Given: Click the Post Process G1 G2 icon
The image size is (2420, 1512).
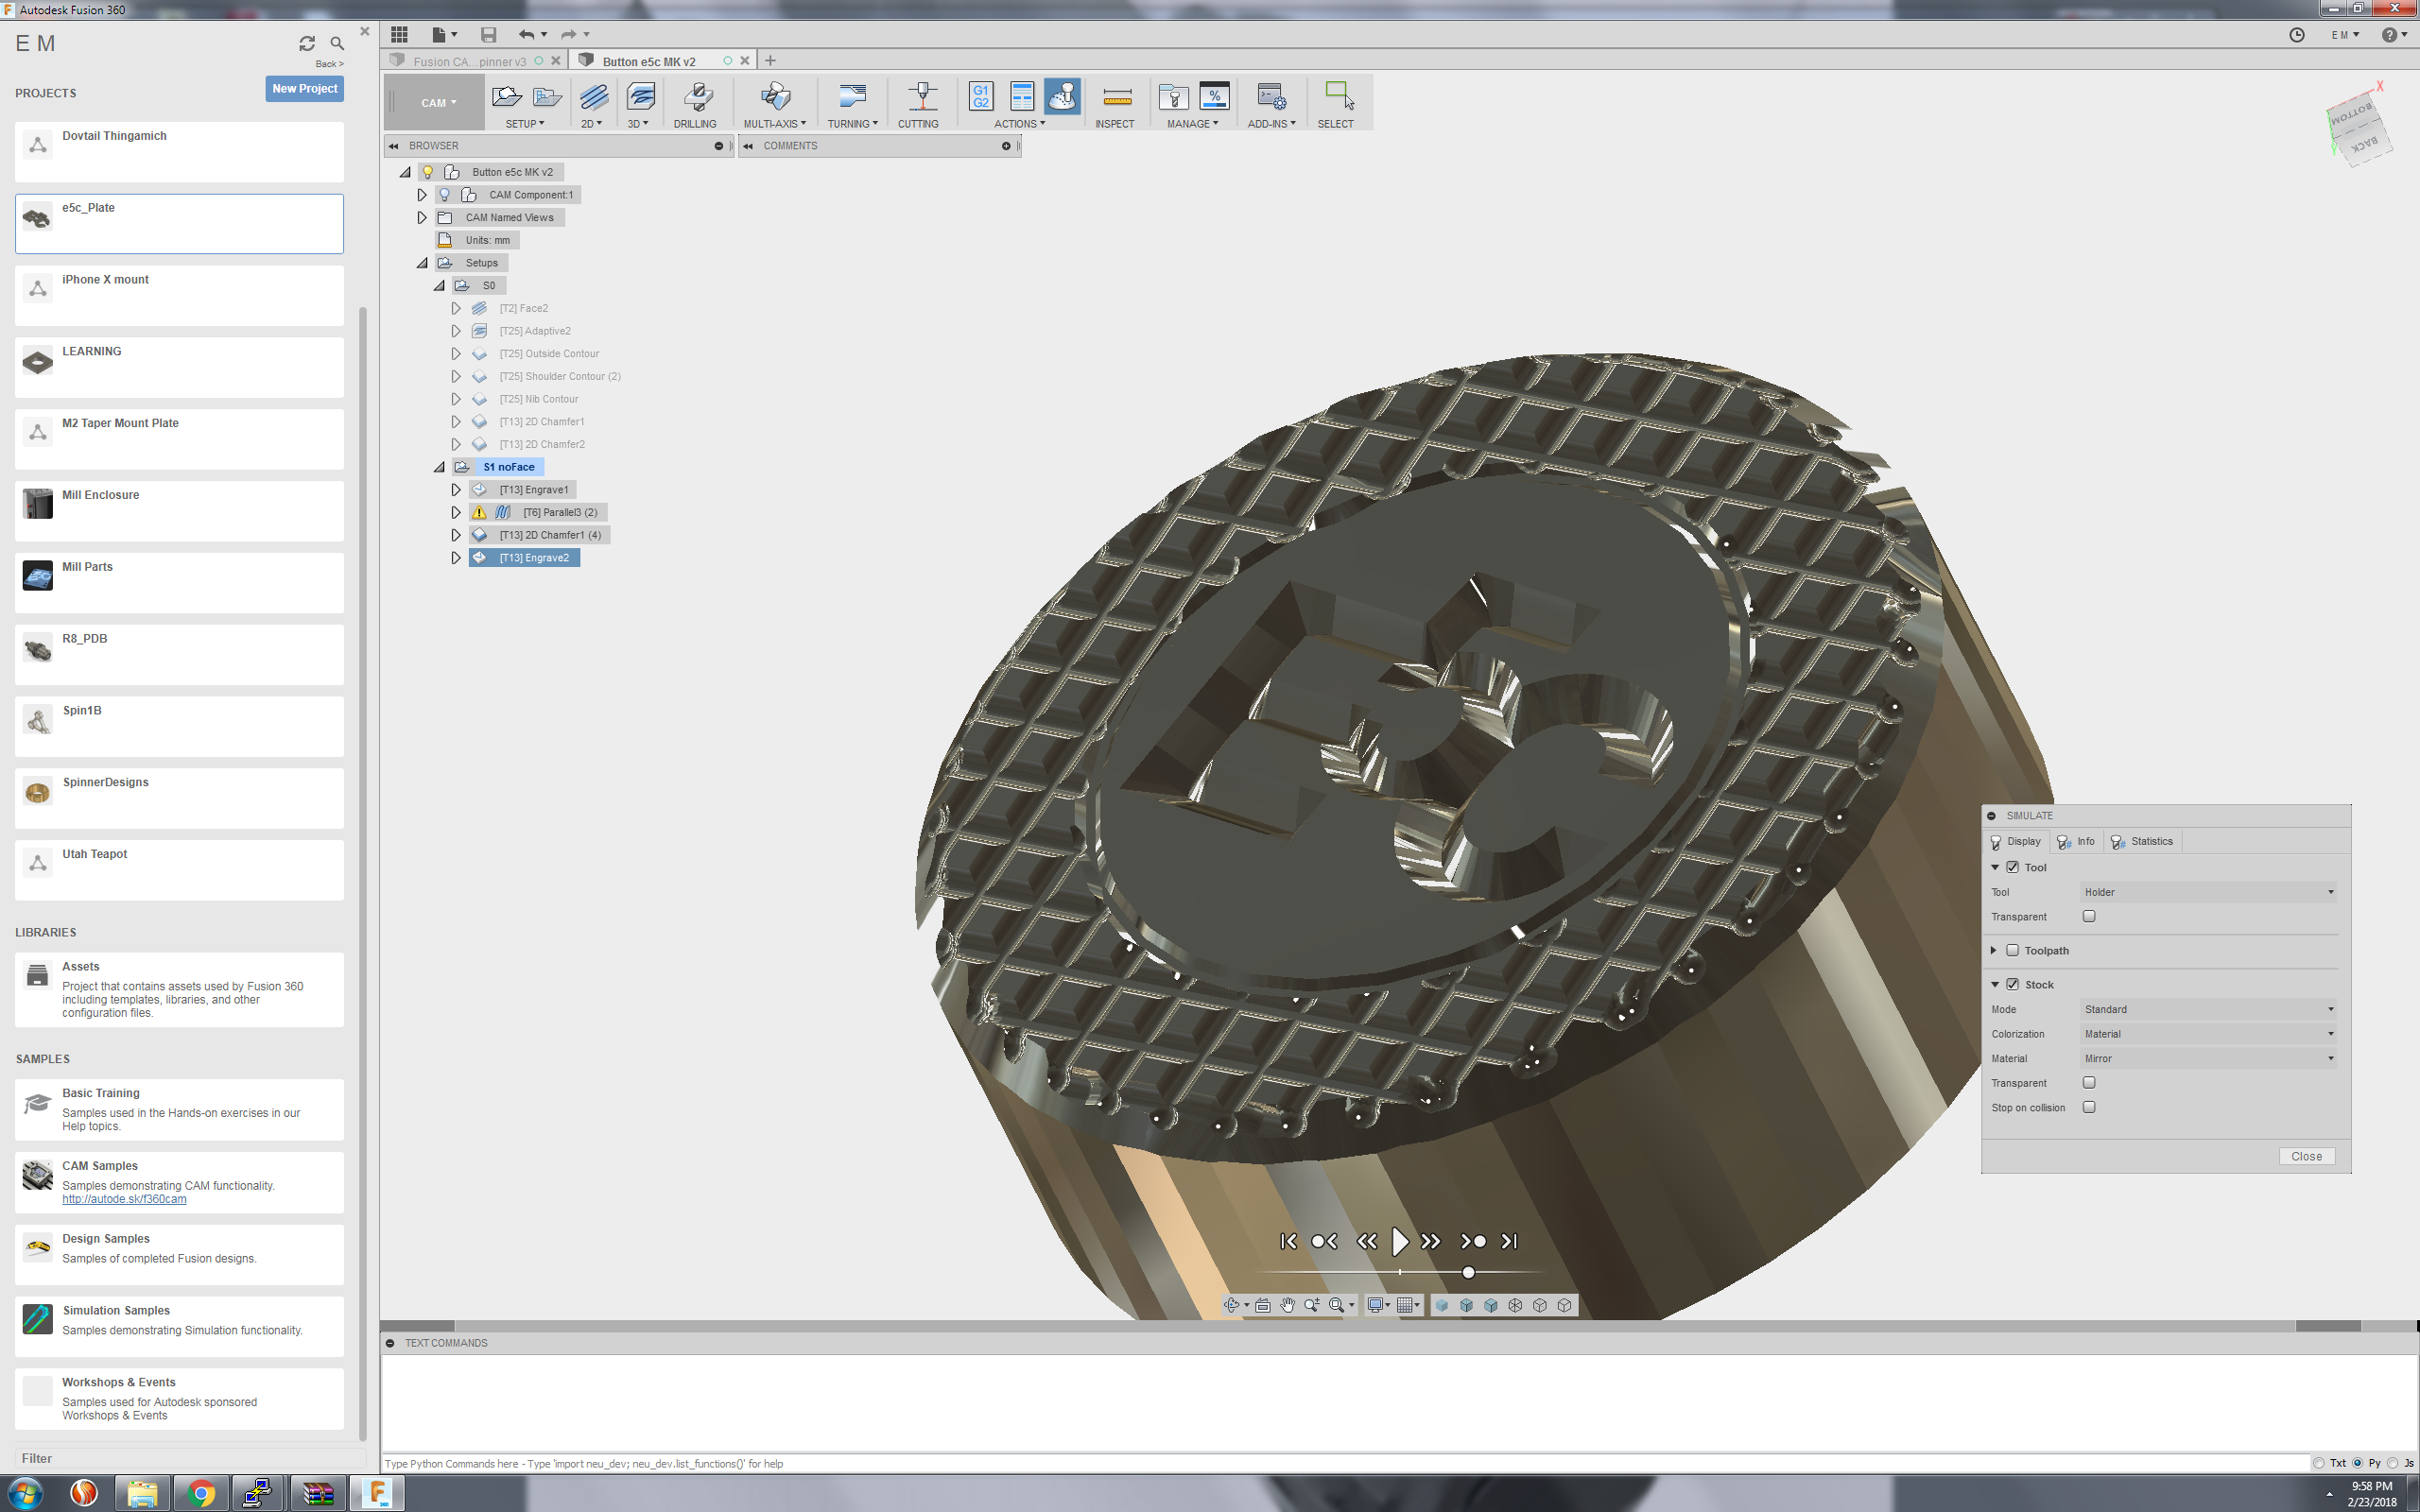Looking at the screenshot, I should 980,97.
